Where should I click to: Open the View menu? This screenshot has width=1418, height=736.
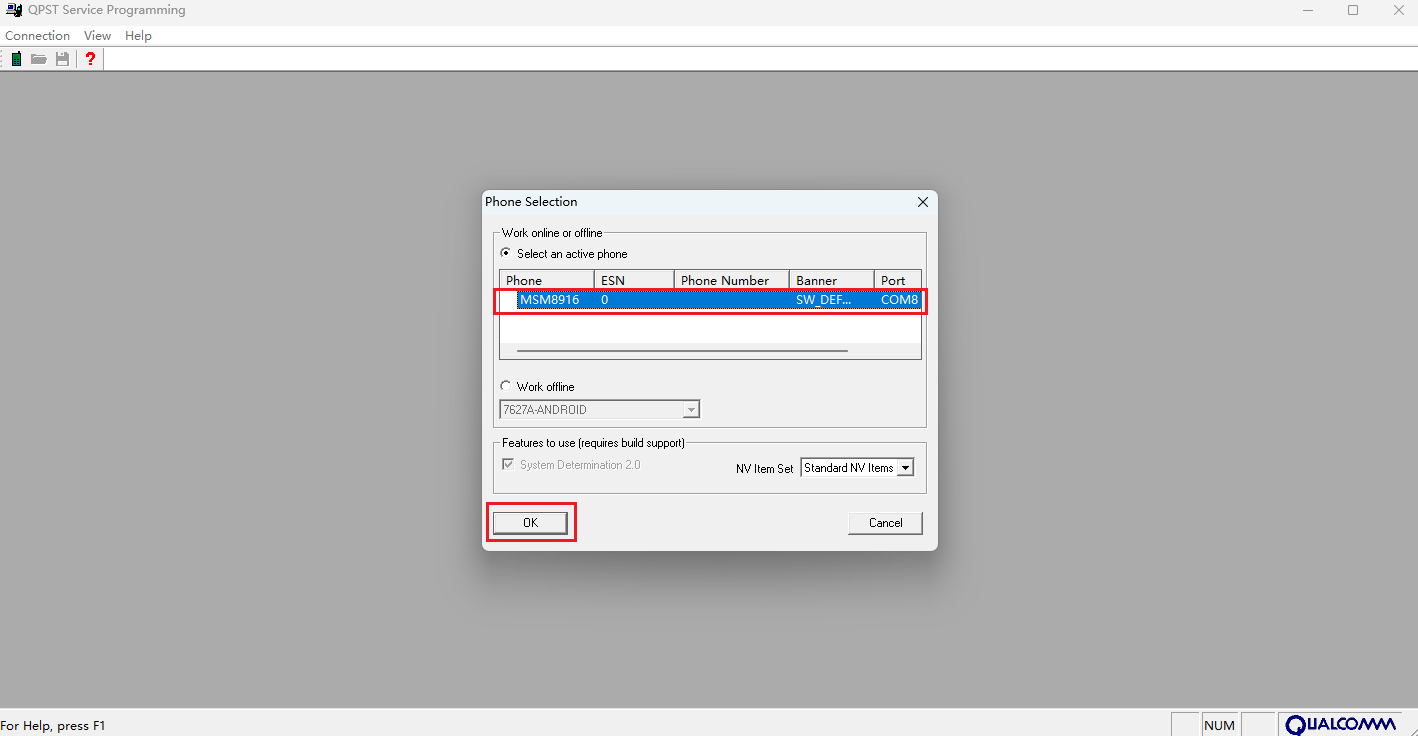click(97, 36)
